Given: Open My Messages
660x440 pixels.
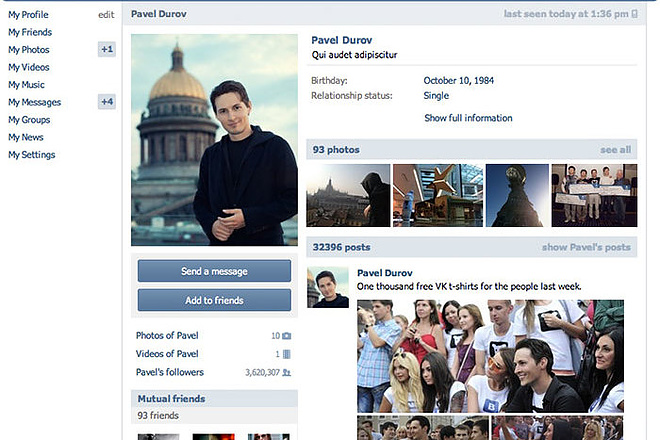Looking at the screenshot, I should tap(35, 102).
